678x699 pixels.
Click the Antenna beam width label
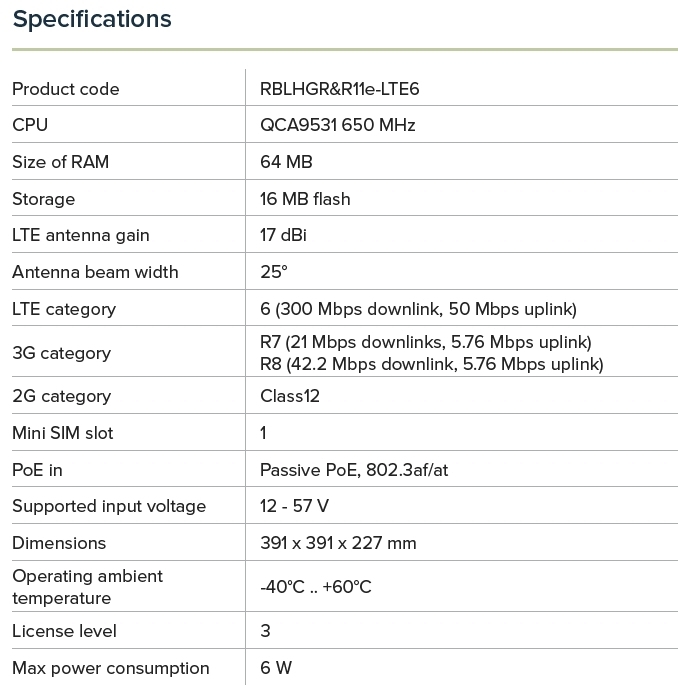(x=95, y=272)
